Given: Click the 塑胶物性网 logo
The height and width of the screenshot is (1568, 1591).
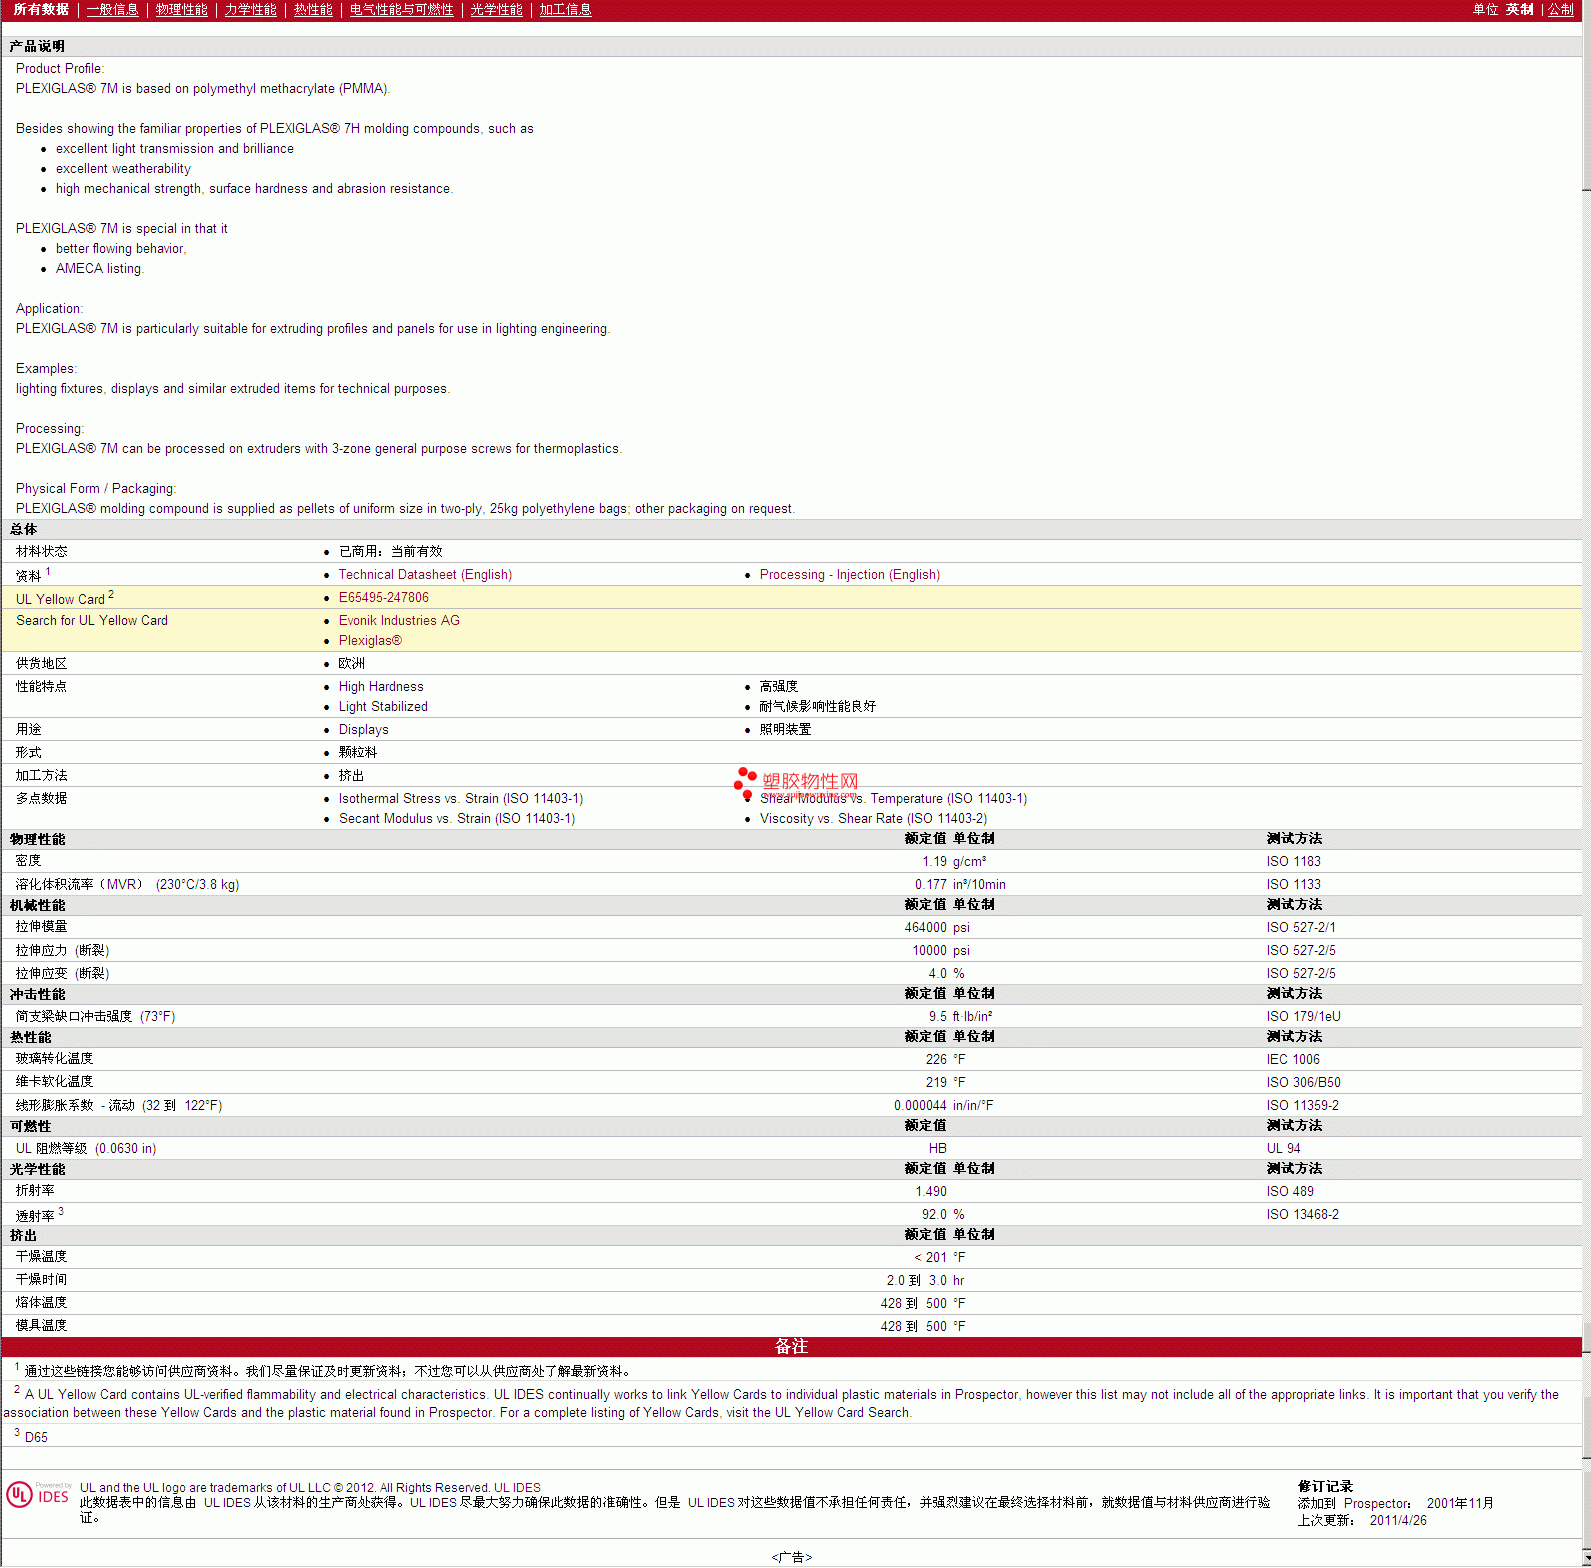Looking at the screenshot, I should pos(797,781).
